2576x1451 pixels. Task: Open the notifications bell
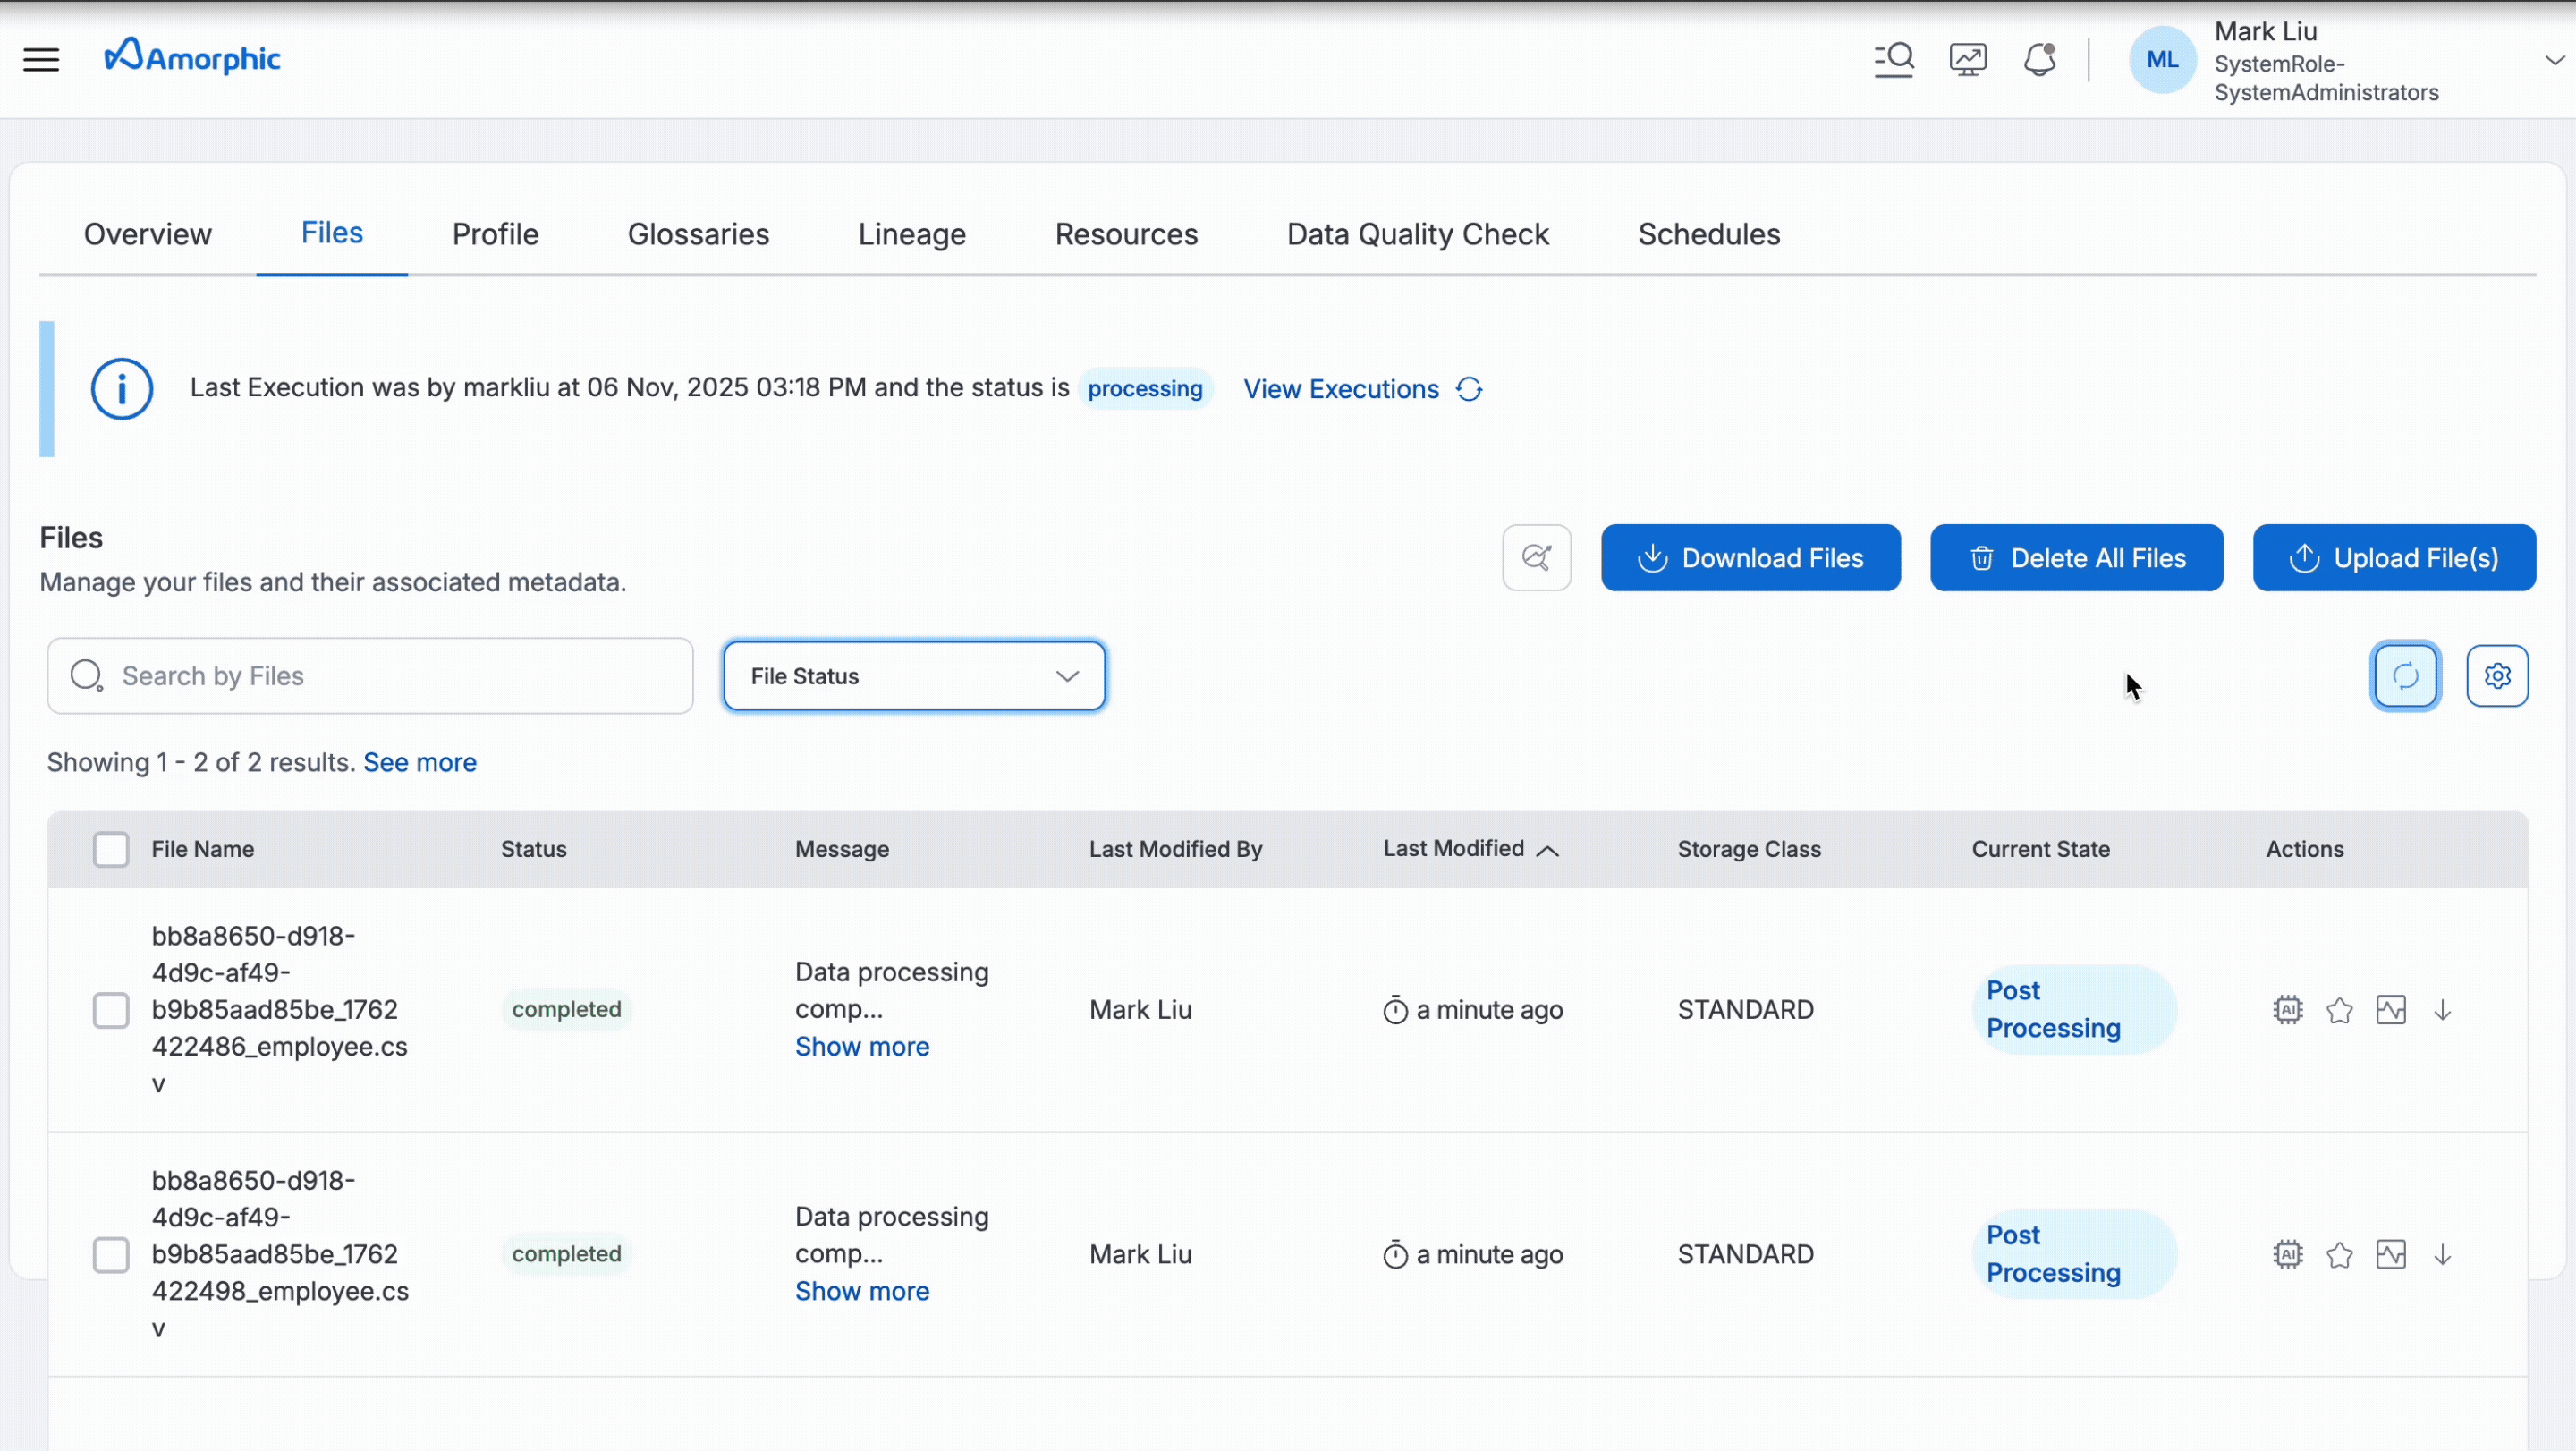coord(2039,60)
